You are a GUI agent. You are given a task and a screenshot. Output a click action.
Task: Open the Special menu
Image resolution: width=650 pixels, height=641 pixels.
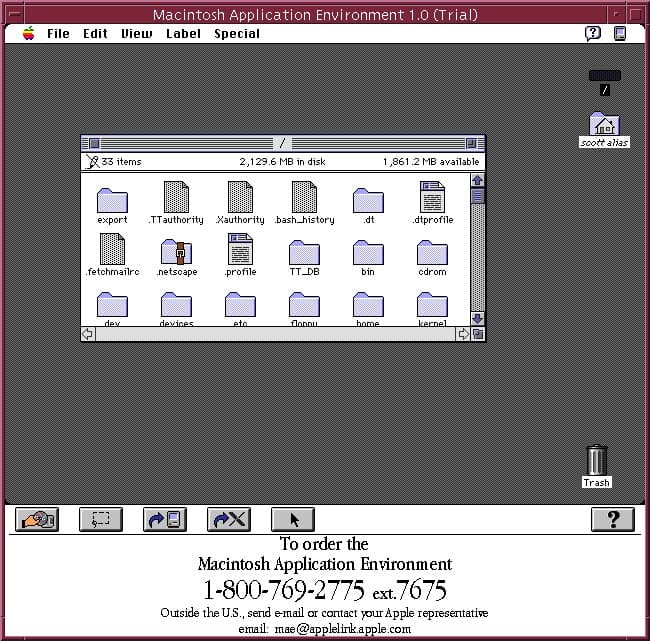coord(237,34)
